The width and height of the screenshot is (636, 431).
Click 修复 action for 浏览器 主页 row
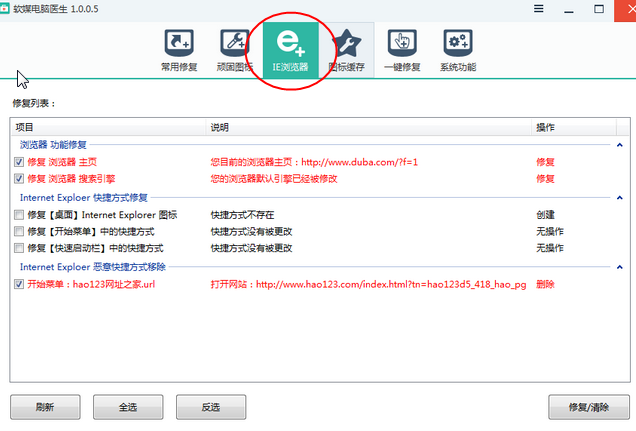click(x=545, y=162)
